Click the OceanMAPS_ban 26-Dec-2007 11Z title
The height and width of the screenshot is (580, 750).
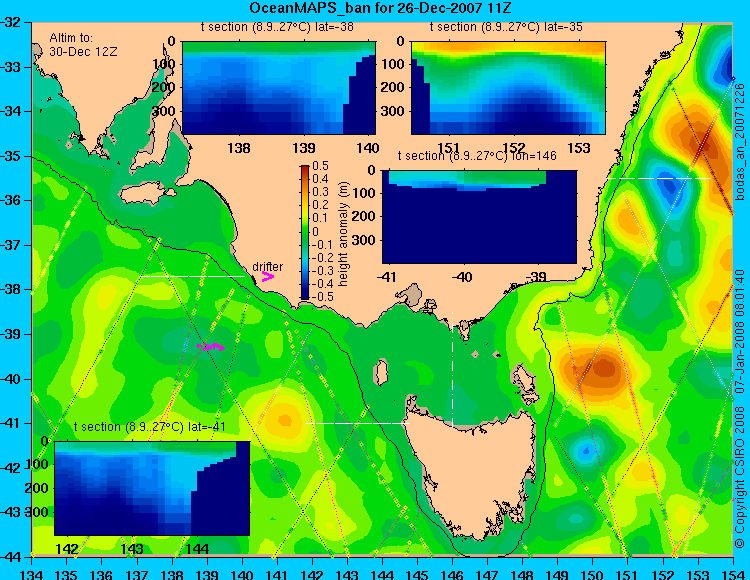click(x=381, y=8)
